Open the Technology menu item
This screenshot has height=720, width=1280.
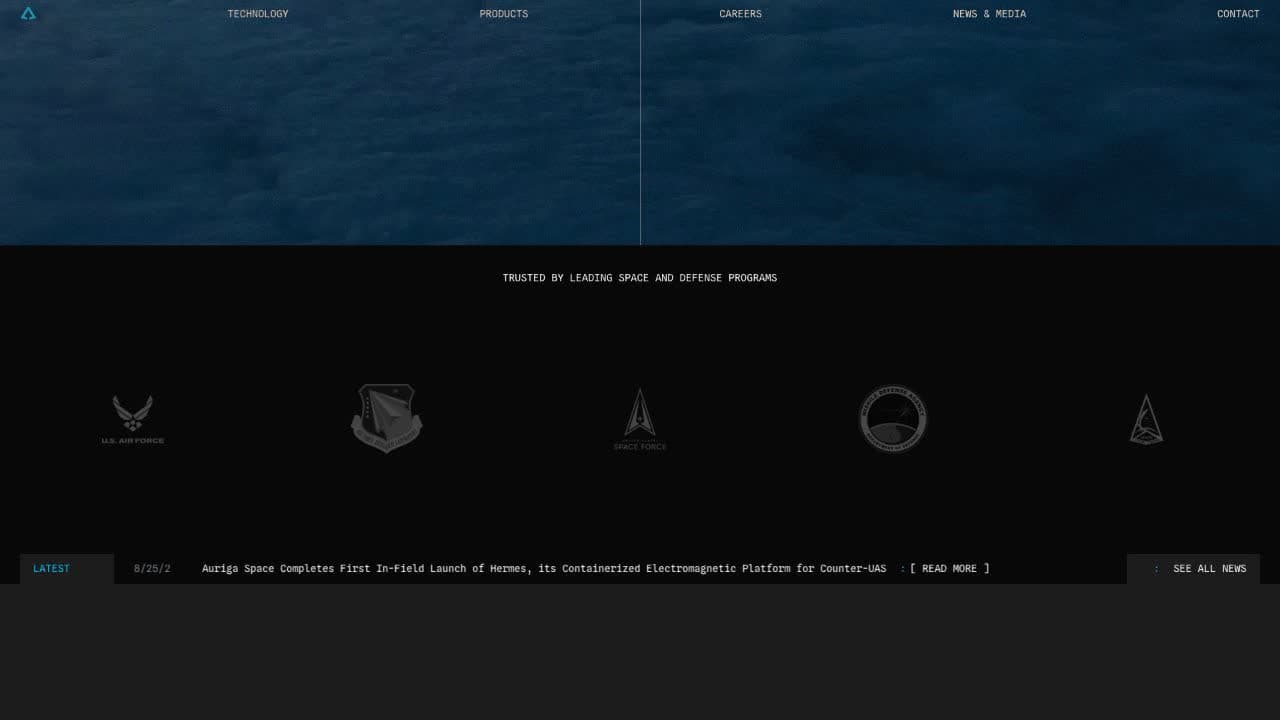coord(258,14)
